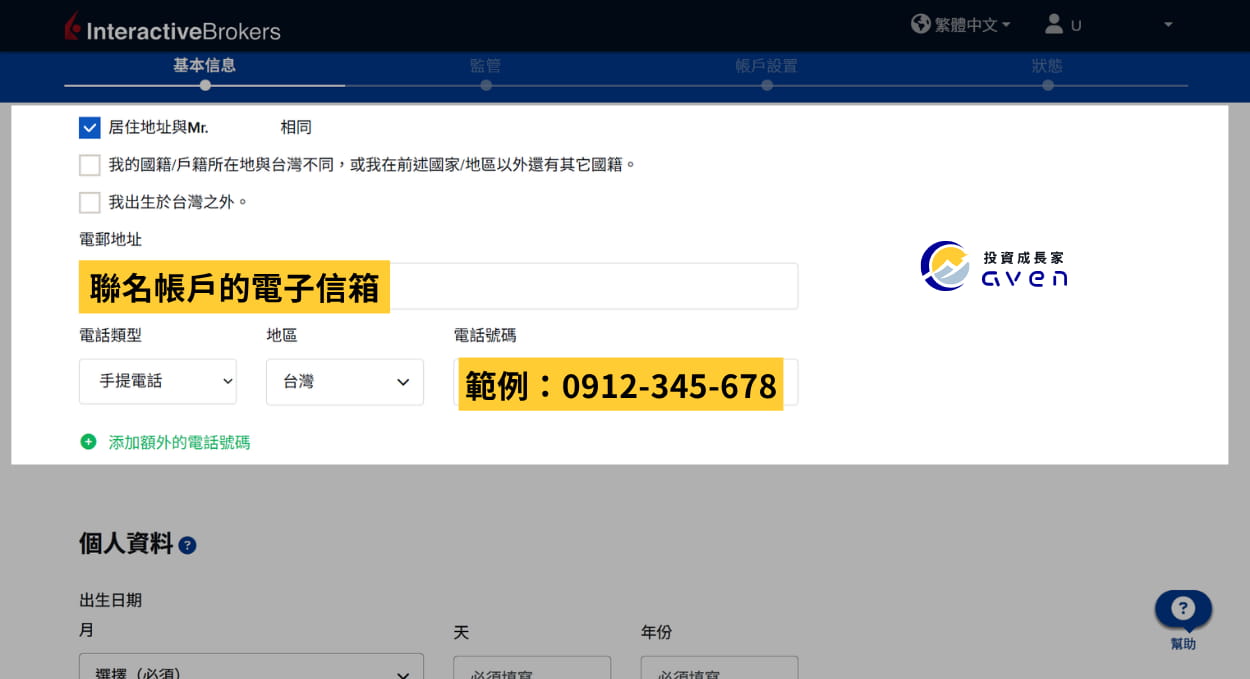Open the 月 birth month dropdown
Image resolution: width=1250 pixels, height=679 pixels.
click(251, 668)
